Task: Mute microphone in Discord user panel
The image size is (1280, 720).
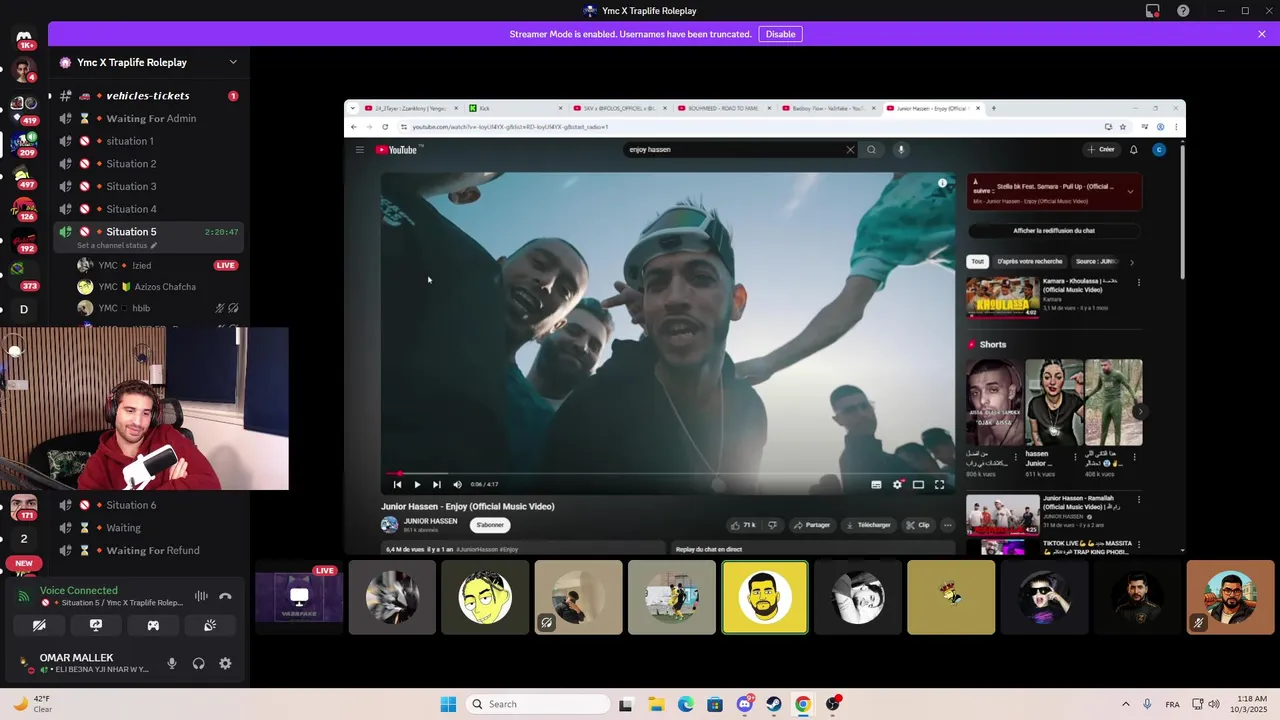Action: (172, 663)
